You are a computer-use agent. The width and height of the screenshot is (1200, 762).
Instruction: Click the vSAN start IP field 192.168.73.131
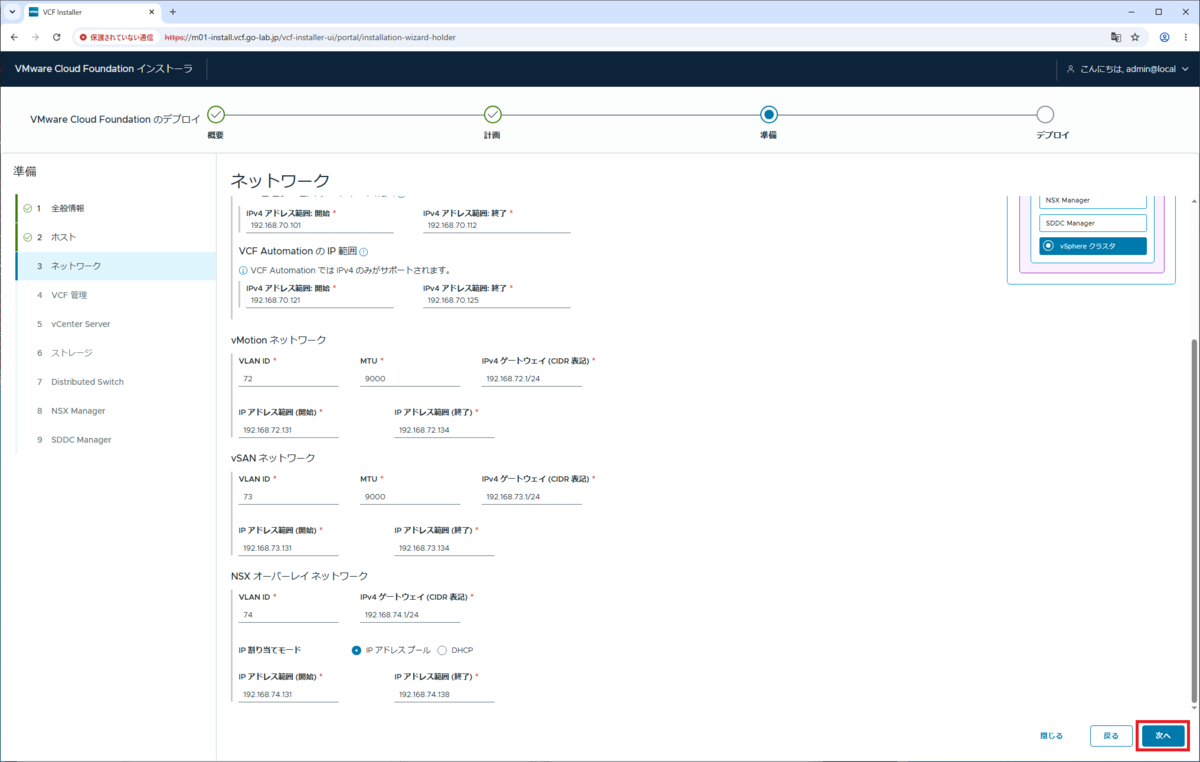pyautogui.click(x=289, y=548)
